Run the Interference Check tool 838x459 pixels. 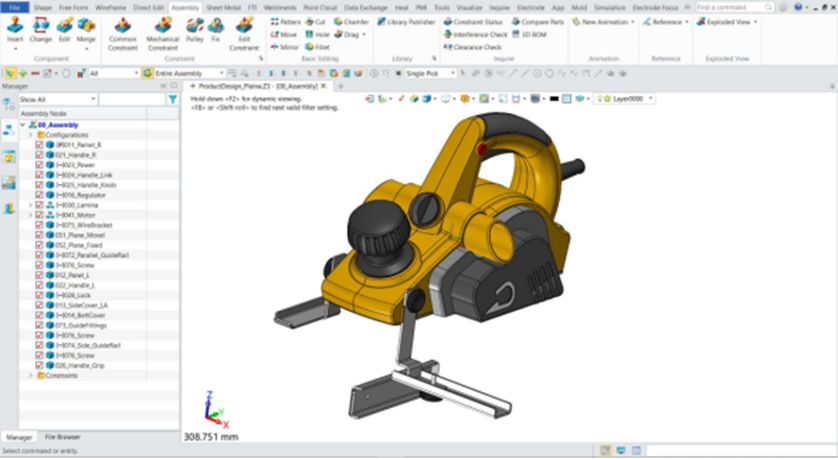(x=472, y=34)
